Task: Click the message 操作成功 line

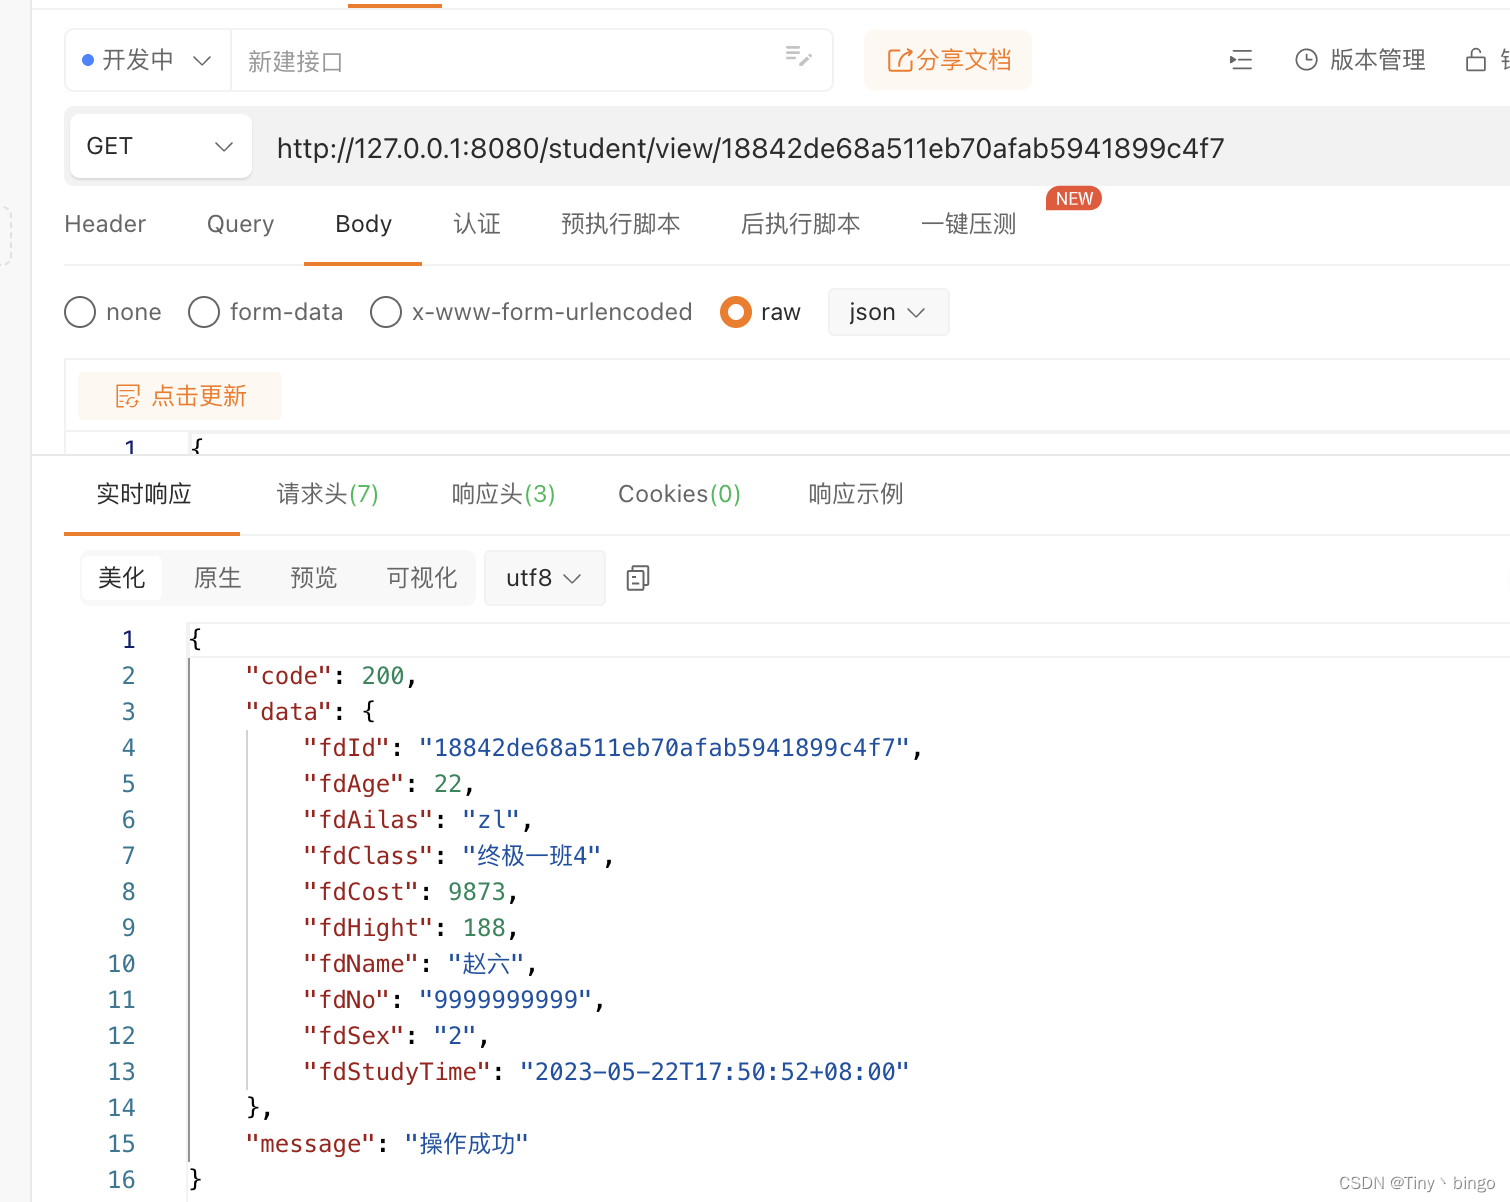Action: 387,1144
